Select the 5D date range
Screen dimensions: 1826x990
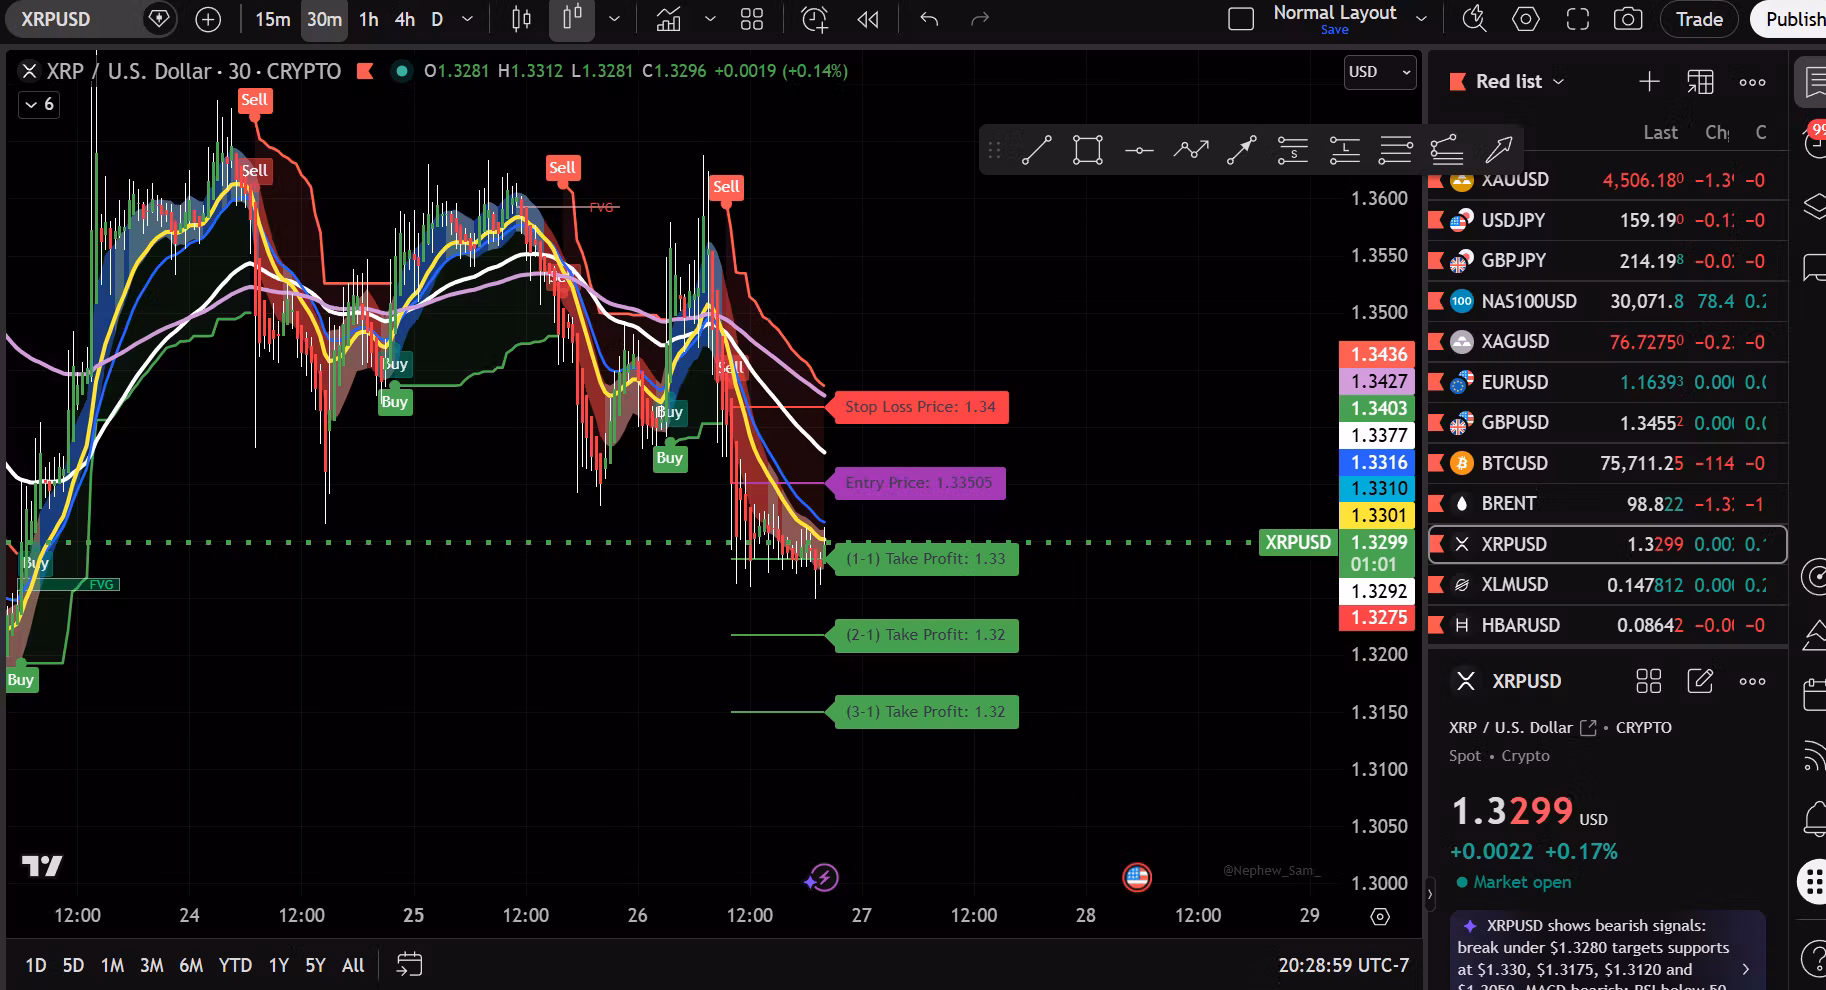73,965
